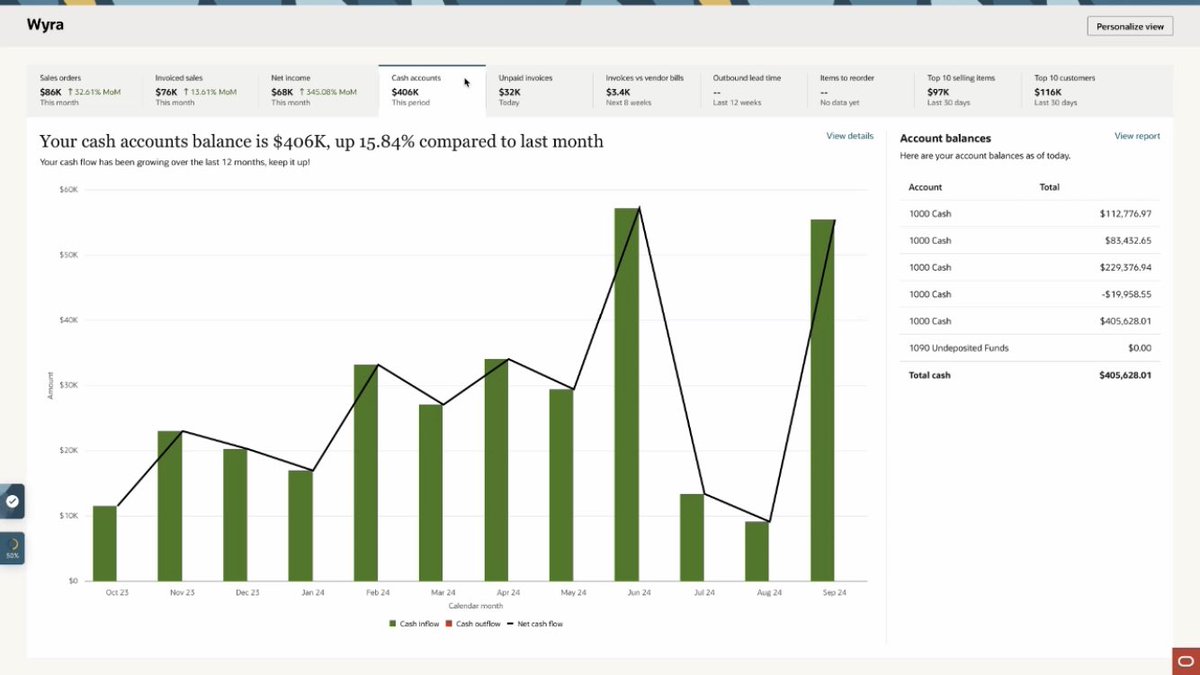Screen dimensions: 1200x675
Task: Click the Oct 23 cash inflow bar
Action: click(x=105, y=543)
